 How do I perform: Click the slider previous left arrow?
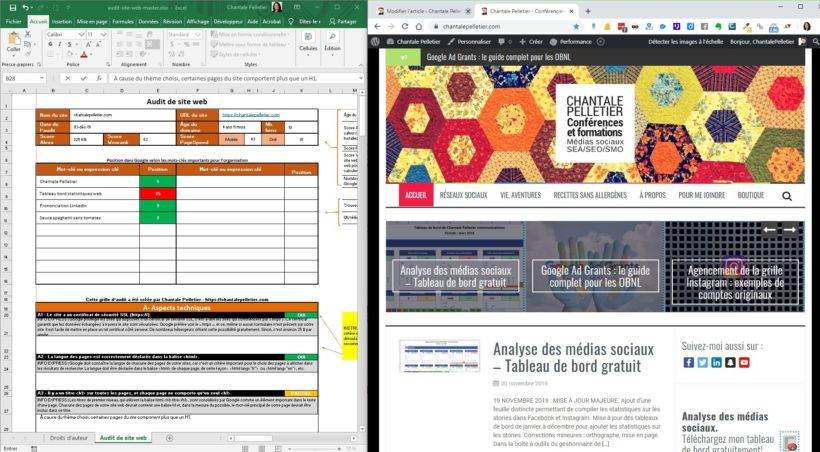[x=769, y=230]
